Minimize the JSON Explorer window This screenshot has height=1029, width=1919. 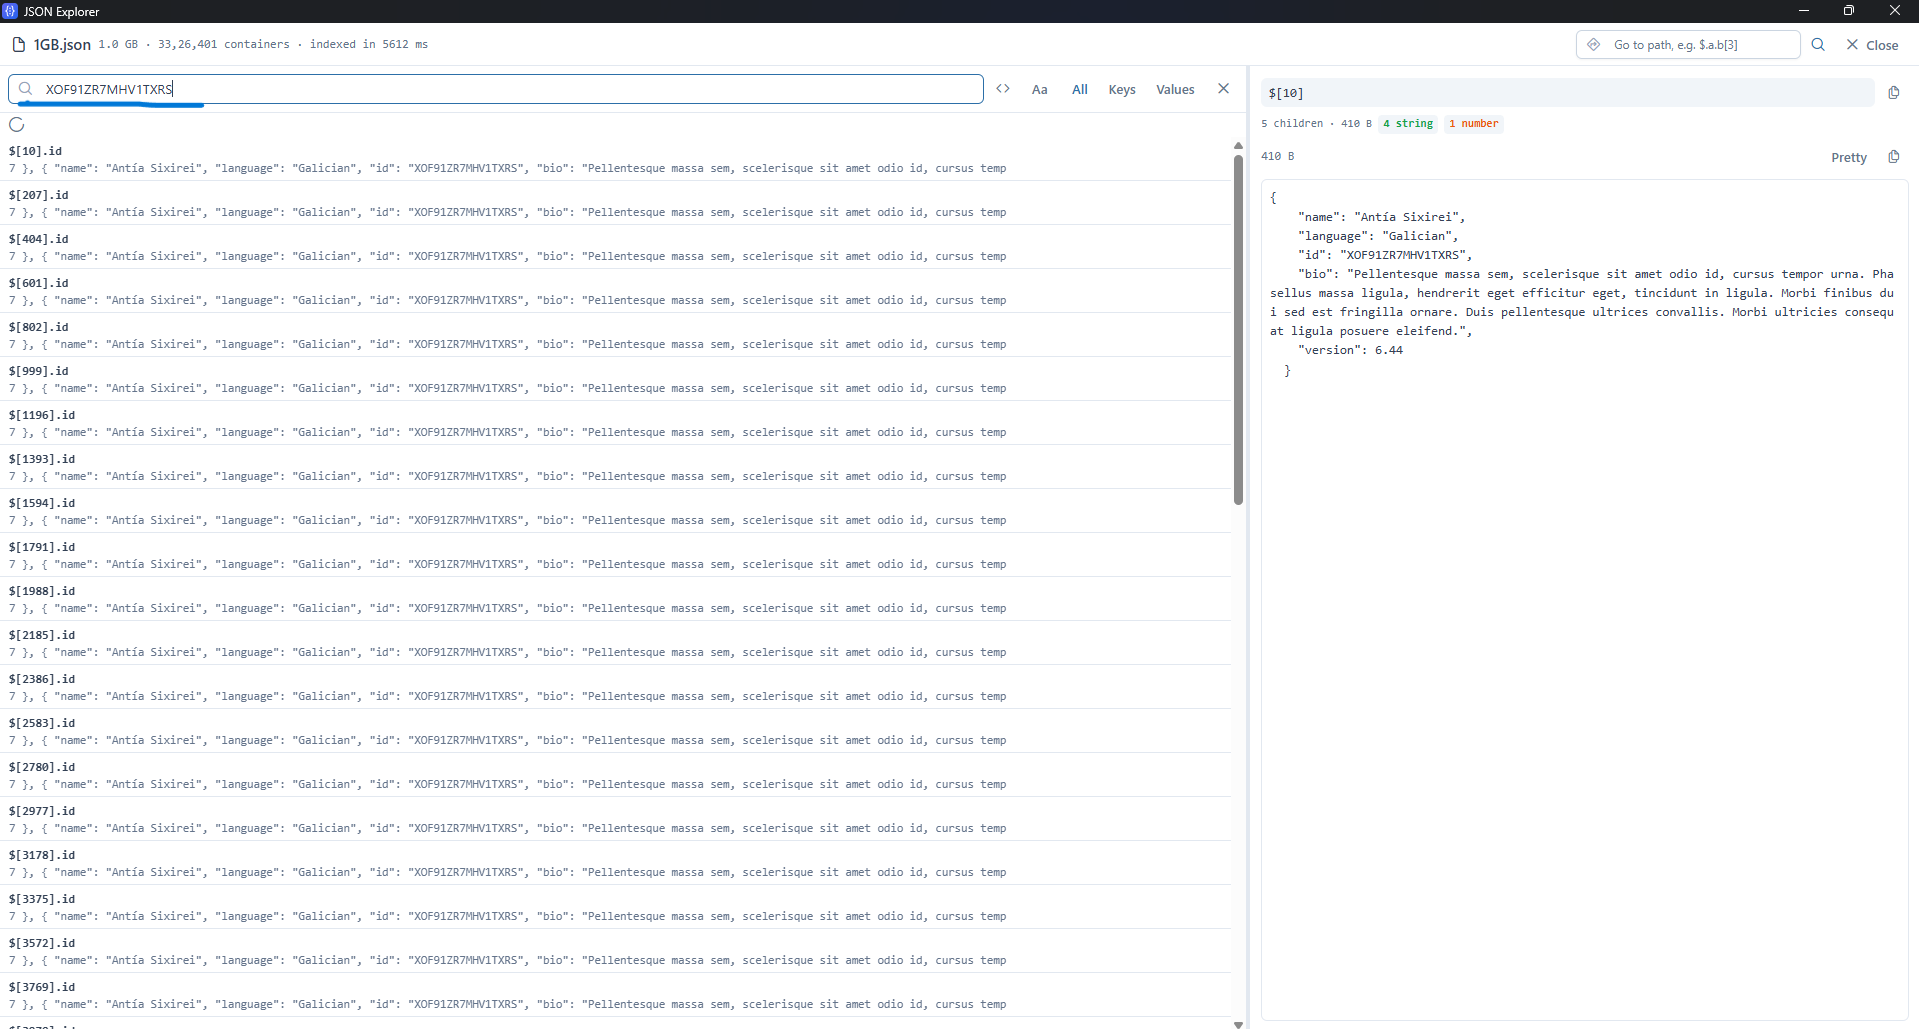[x=1804, y=11]
